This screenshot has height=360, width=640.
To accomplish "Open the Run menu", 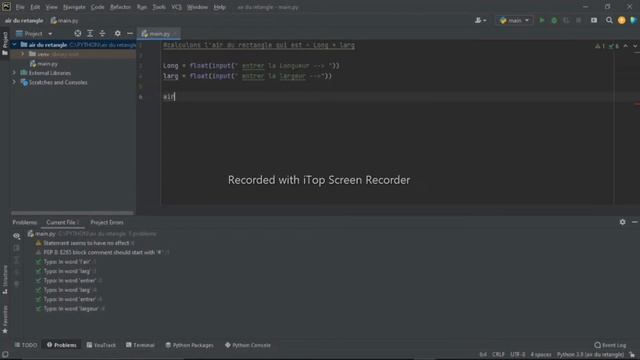I will pos(142,7).
